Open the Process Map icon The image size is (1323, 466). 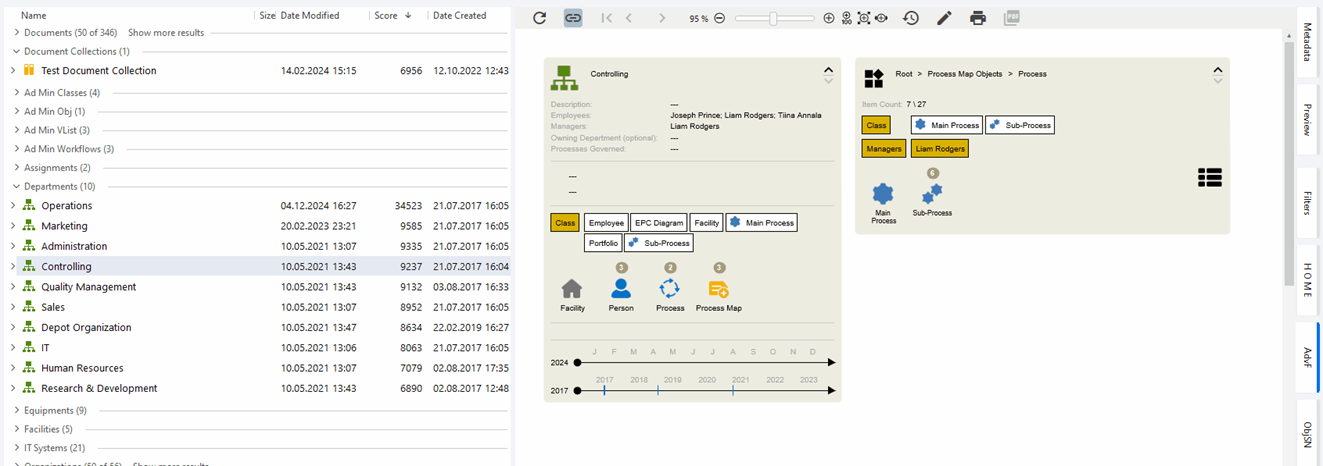718,289
